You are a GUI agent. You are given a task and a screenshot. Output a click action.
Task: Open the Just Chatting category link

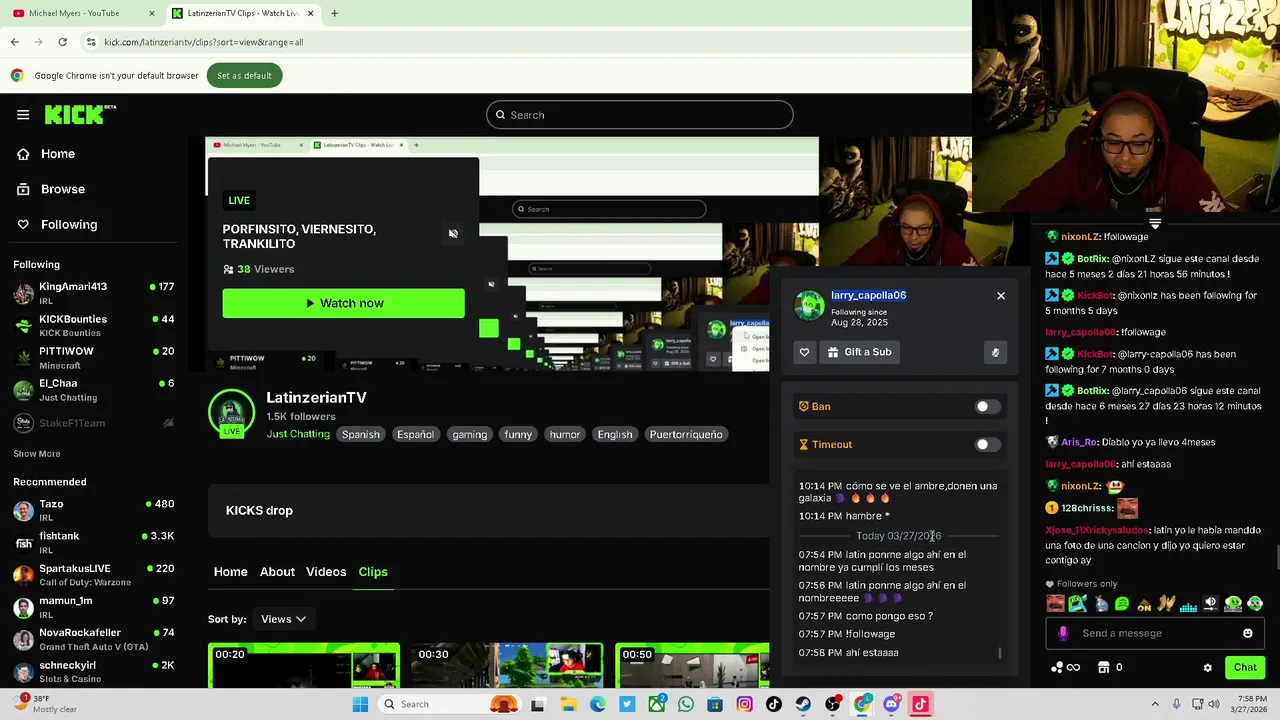pos(298,434)
